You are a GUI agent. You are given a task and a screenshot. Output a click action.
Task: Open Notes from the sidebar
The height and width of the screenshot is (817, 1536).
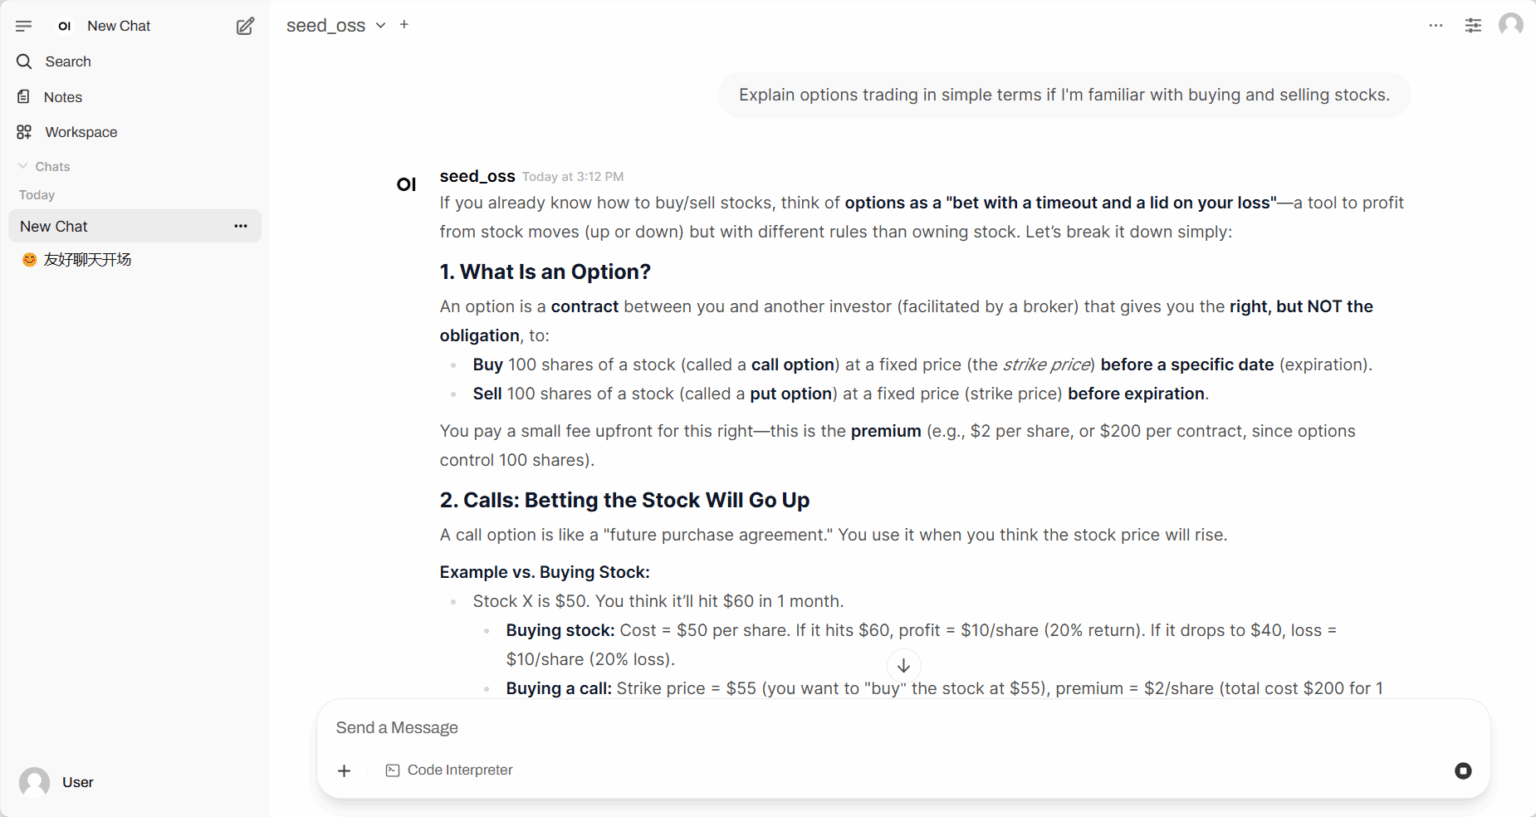[62, 97]
